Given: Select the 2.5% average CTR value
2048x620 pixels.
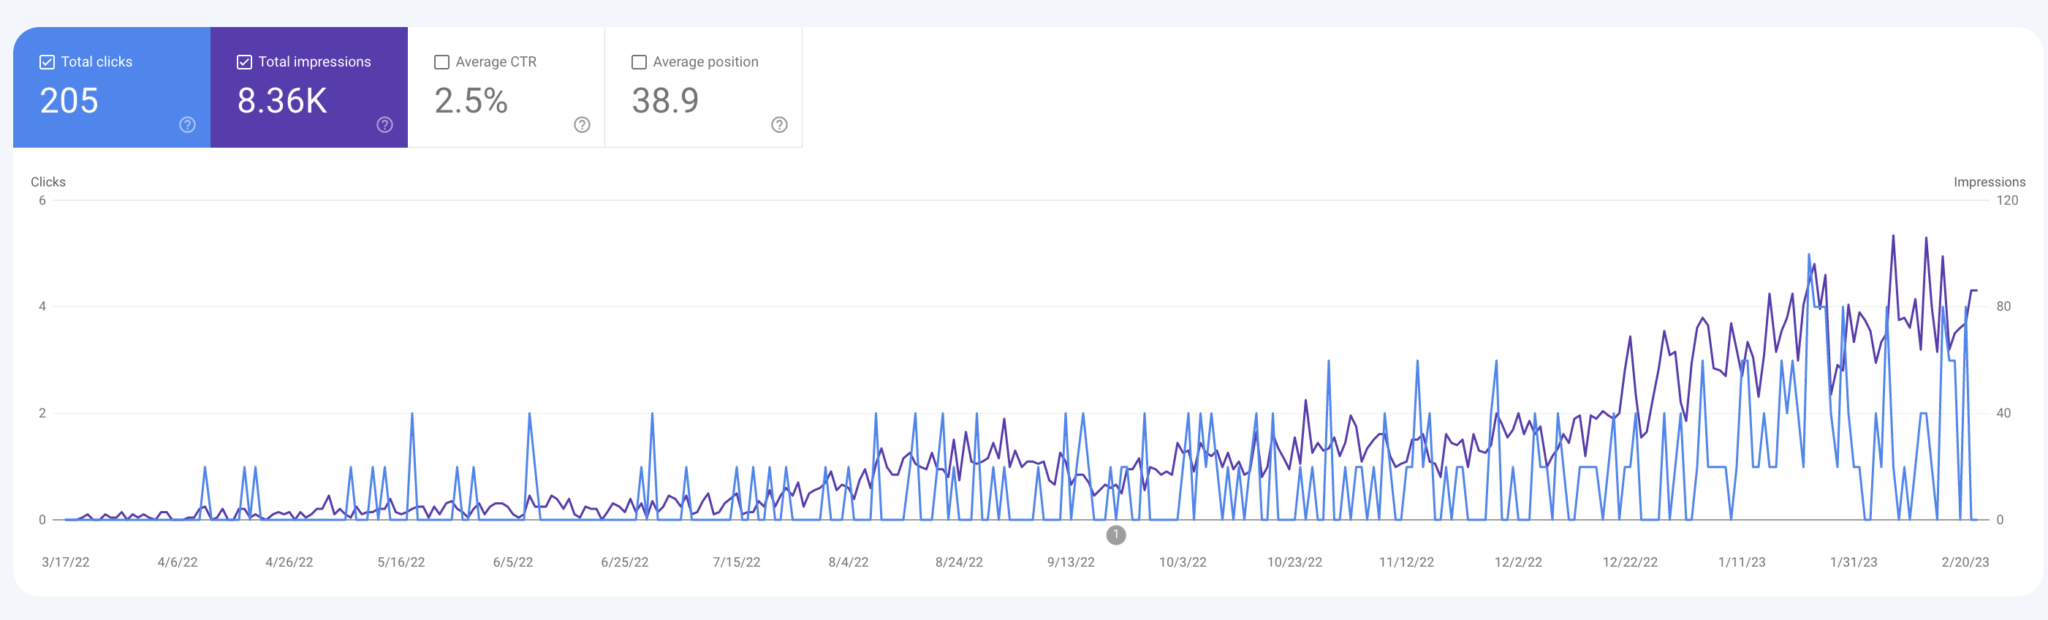Looking at the screenshot, I should (471, 101).
